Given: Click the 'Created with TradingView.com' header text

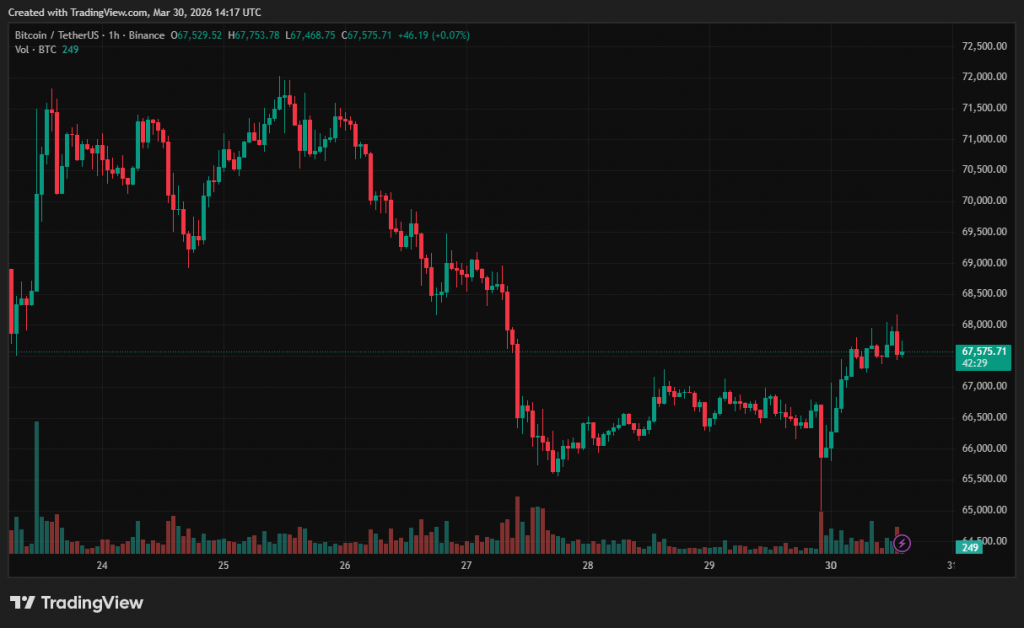Looking at the screenshot, I should coord(135,12).
